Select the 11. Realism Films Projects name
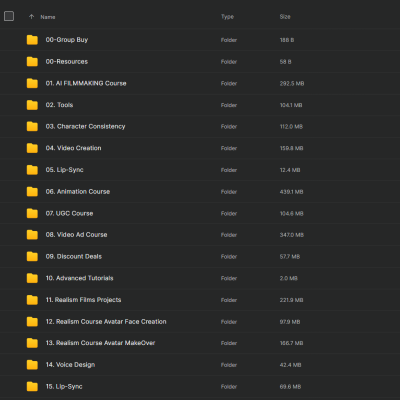The width and height of the screenshot is (400, 400). tap(83, 300)
